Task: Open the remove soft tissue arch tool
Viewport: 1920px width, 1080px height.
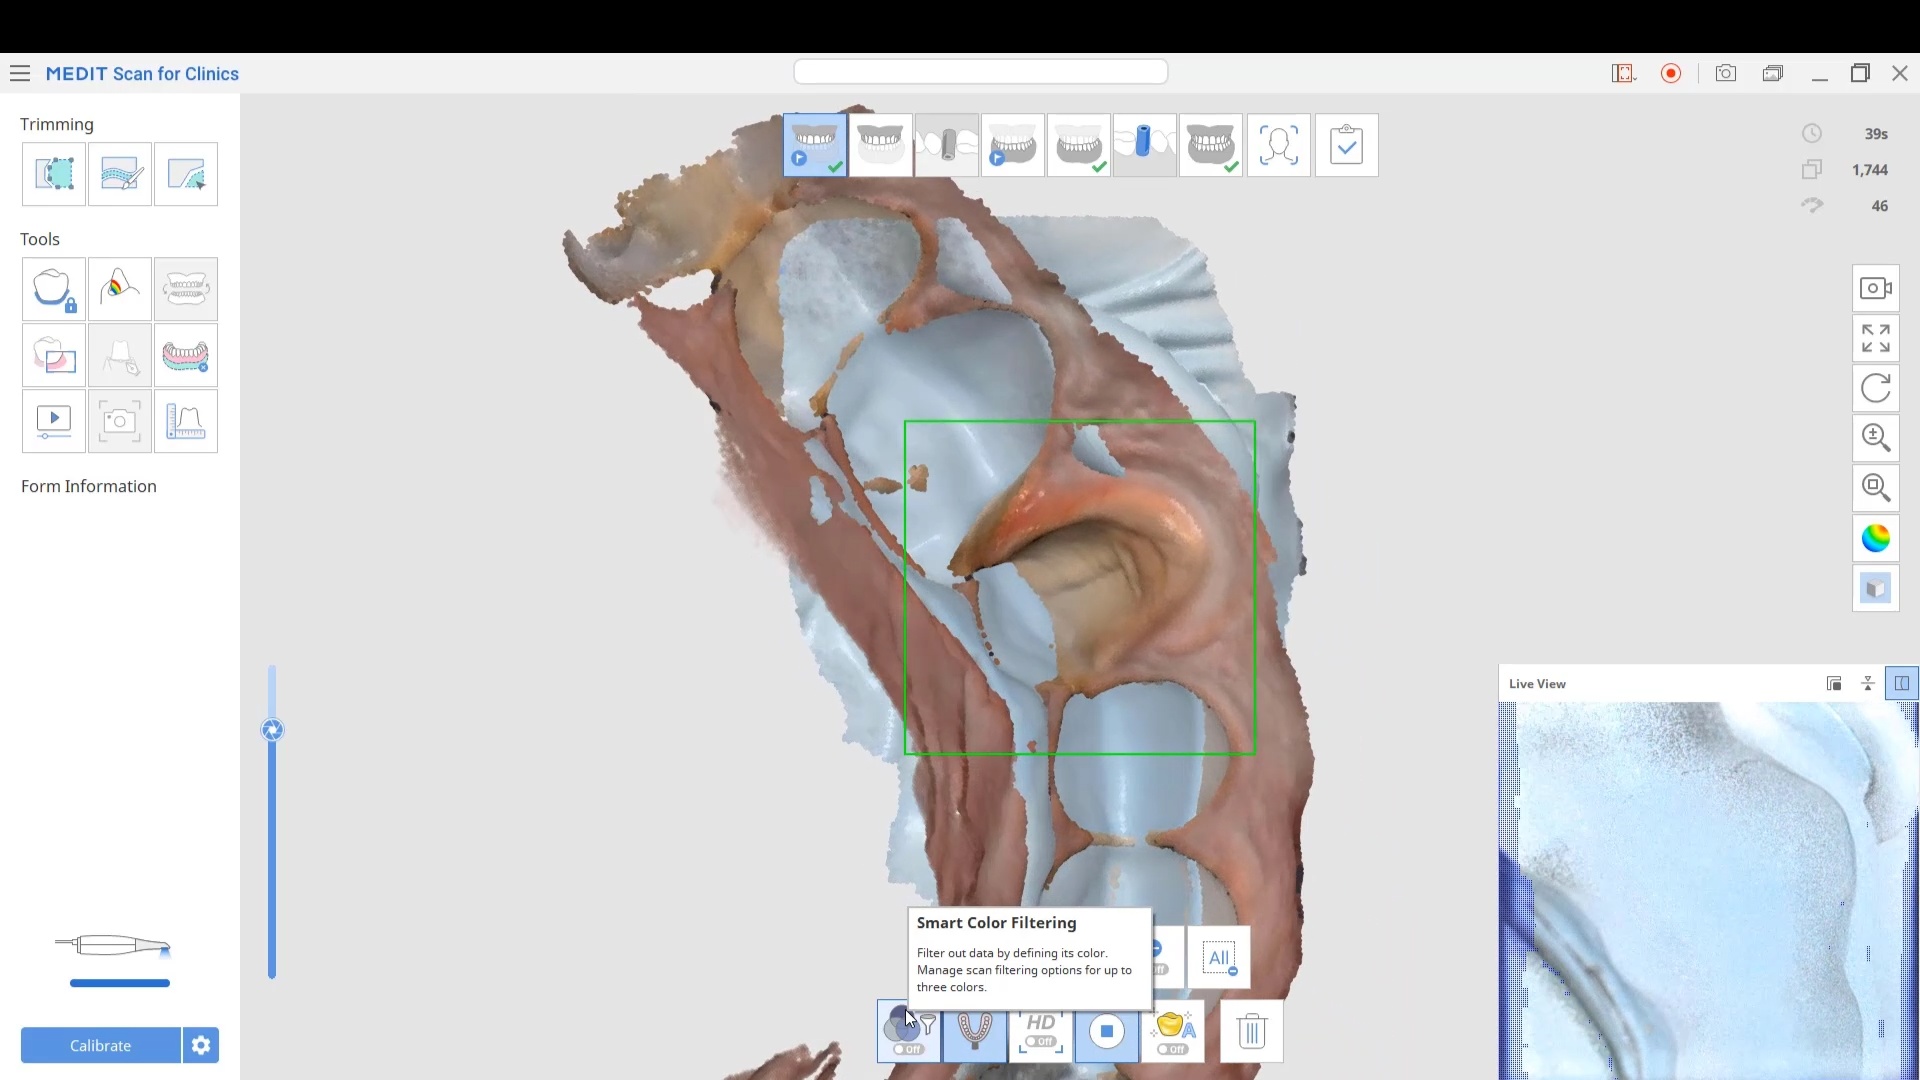Action: point(186,355)
